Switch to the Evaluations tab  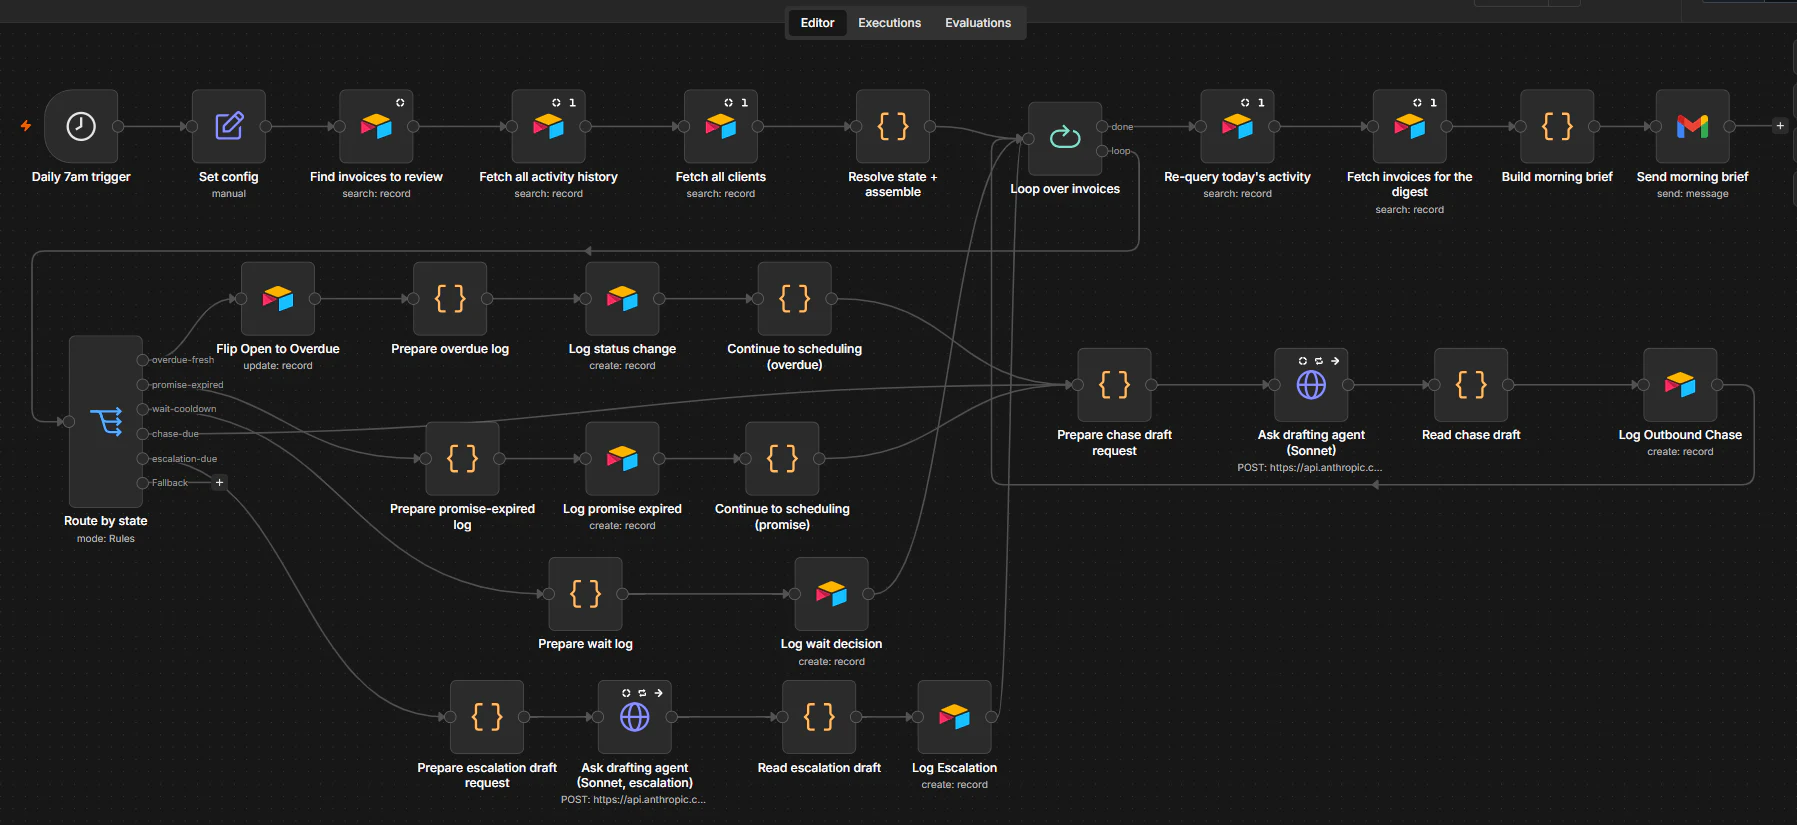click(978, 22)
